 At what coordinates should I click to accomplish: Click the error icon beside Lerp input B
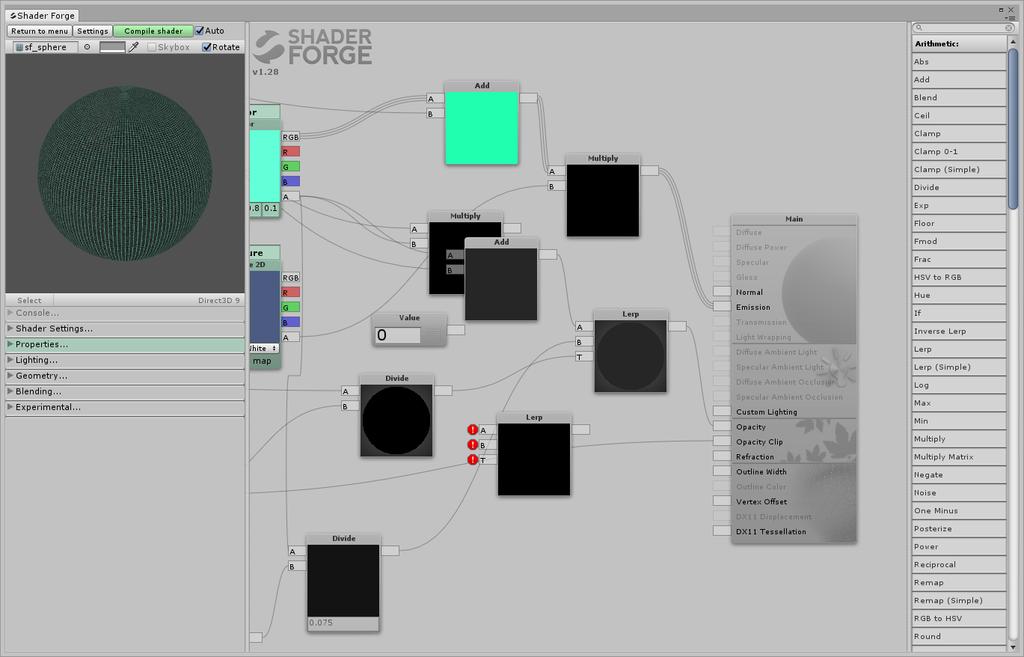[x=473, y=445]
